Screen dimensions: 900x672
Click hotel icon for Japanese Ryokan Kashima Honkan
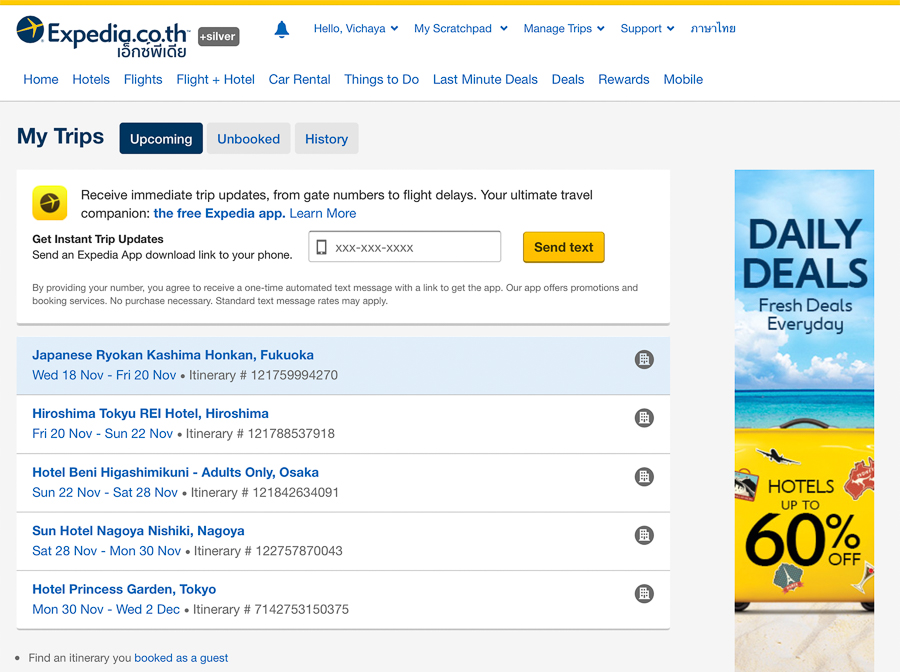644,359
